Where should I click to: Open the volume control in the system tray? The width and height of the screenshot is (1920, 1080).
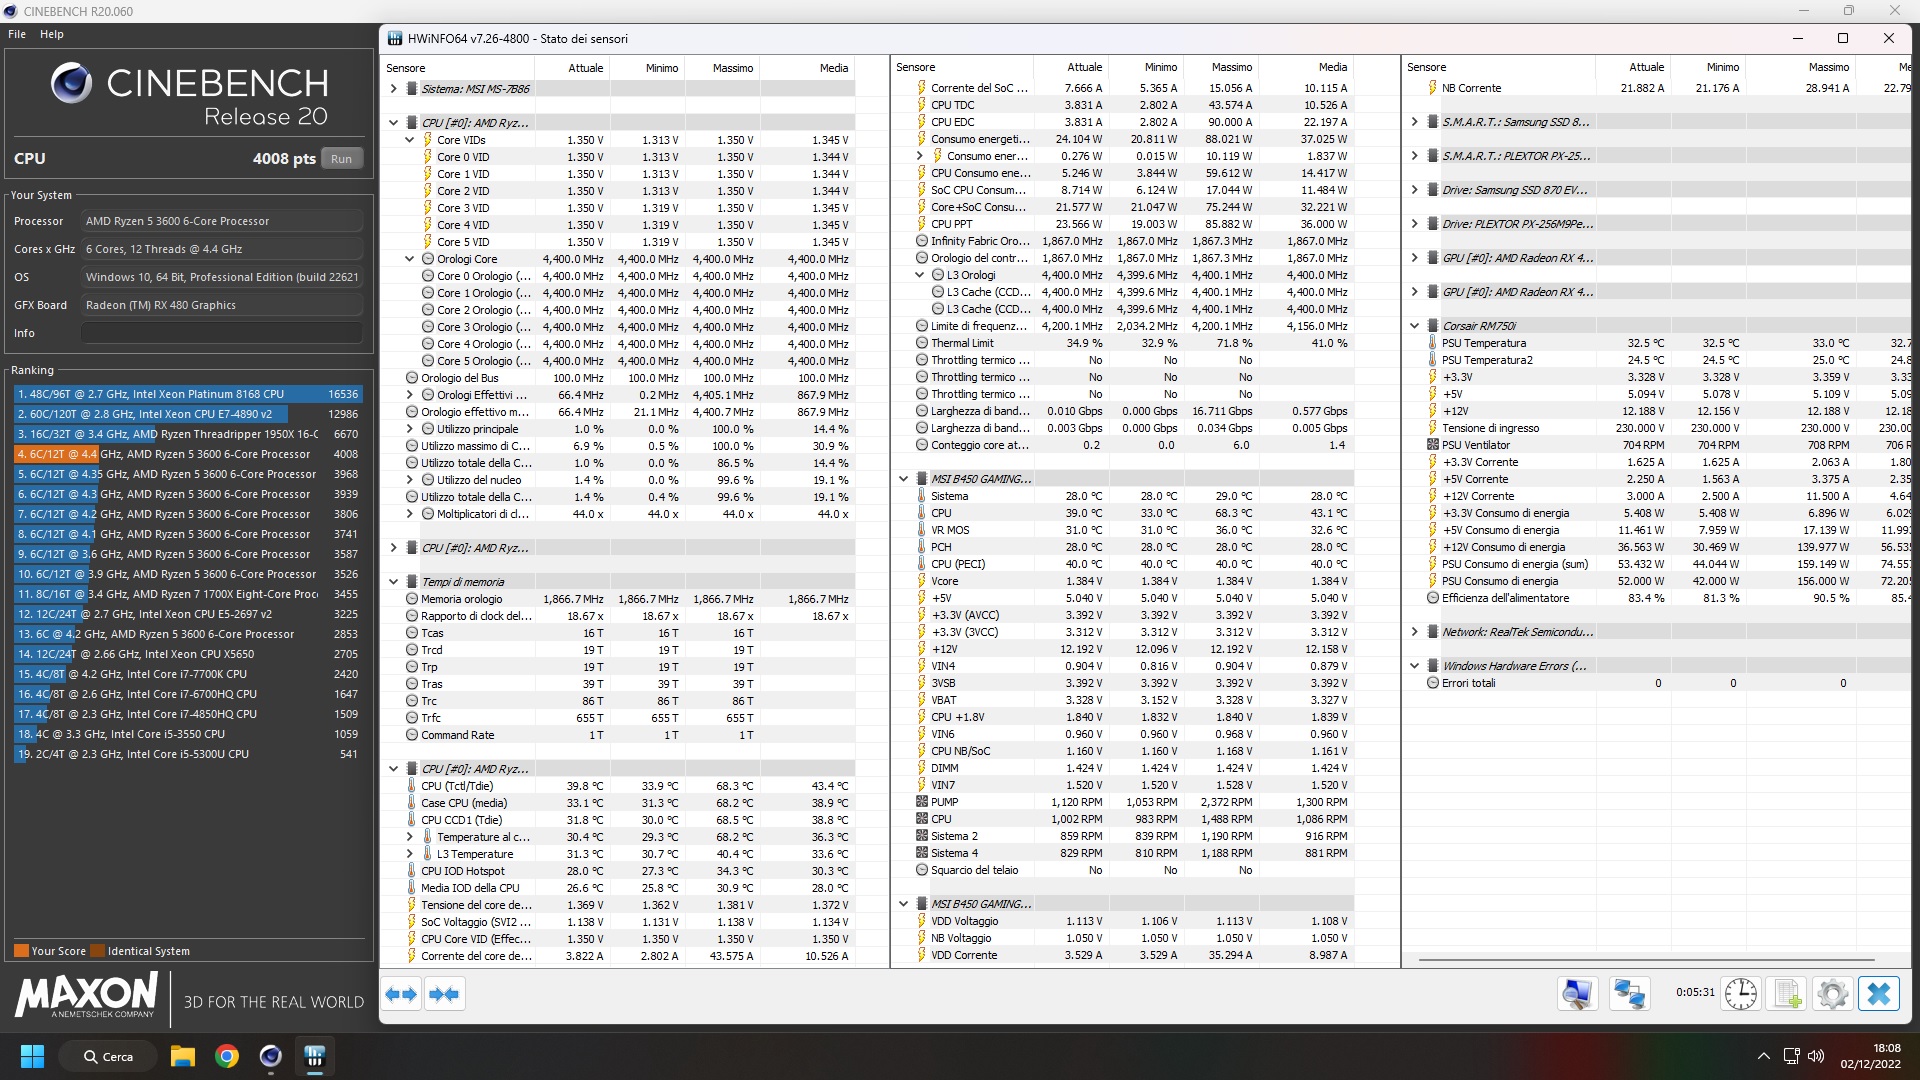(x=1816, y=1056)
